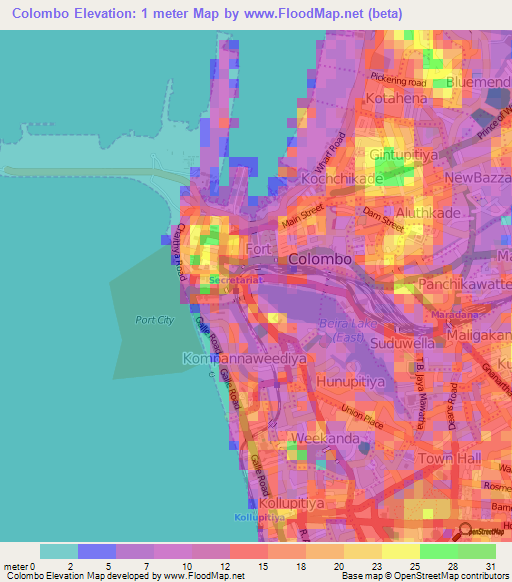This screenshot has width=512, height=582.
Task: Click the large 'Kollupitiya' district label
Action: pyautogui.click(x=291, y=503)
